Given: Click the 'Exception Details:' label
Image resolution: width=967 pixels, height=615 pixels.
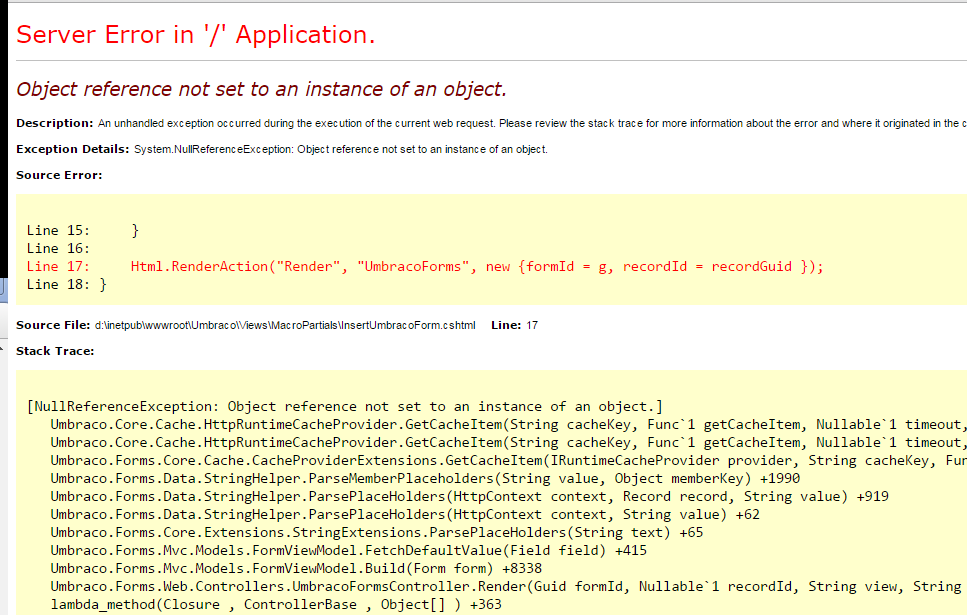Looking at the screenshot, I should 73,149.
